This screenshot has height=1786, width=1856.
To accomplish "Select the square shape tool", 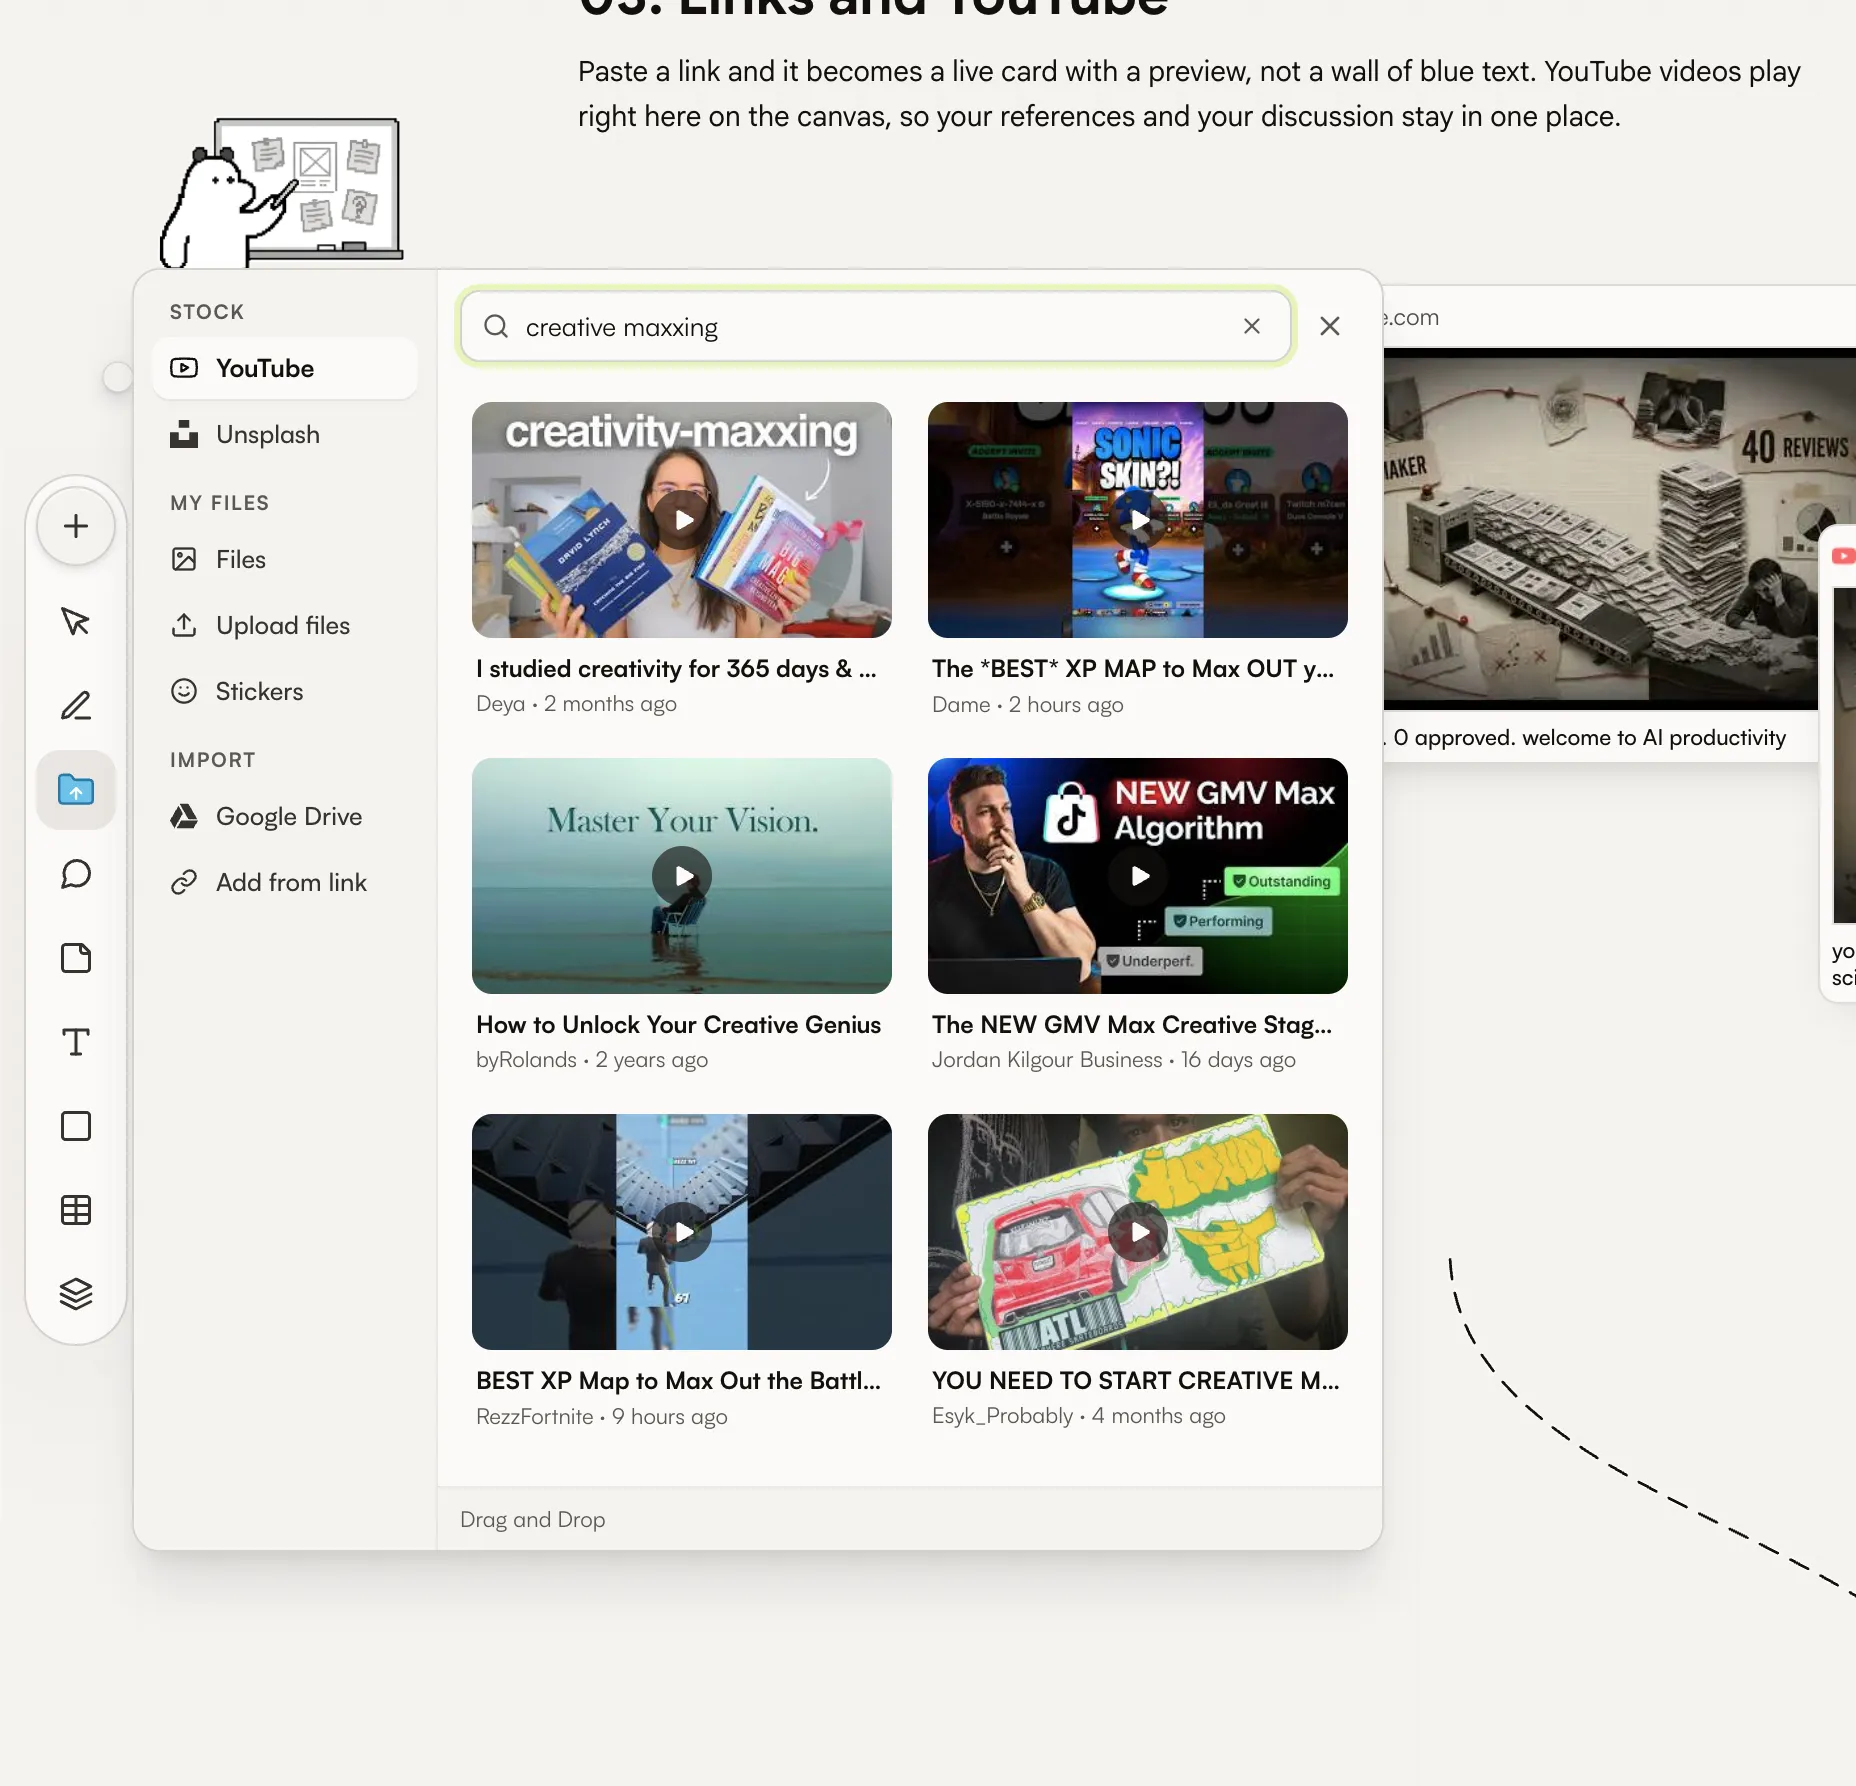I will pyautogui.click(x=76, y=1126).
